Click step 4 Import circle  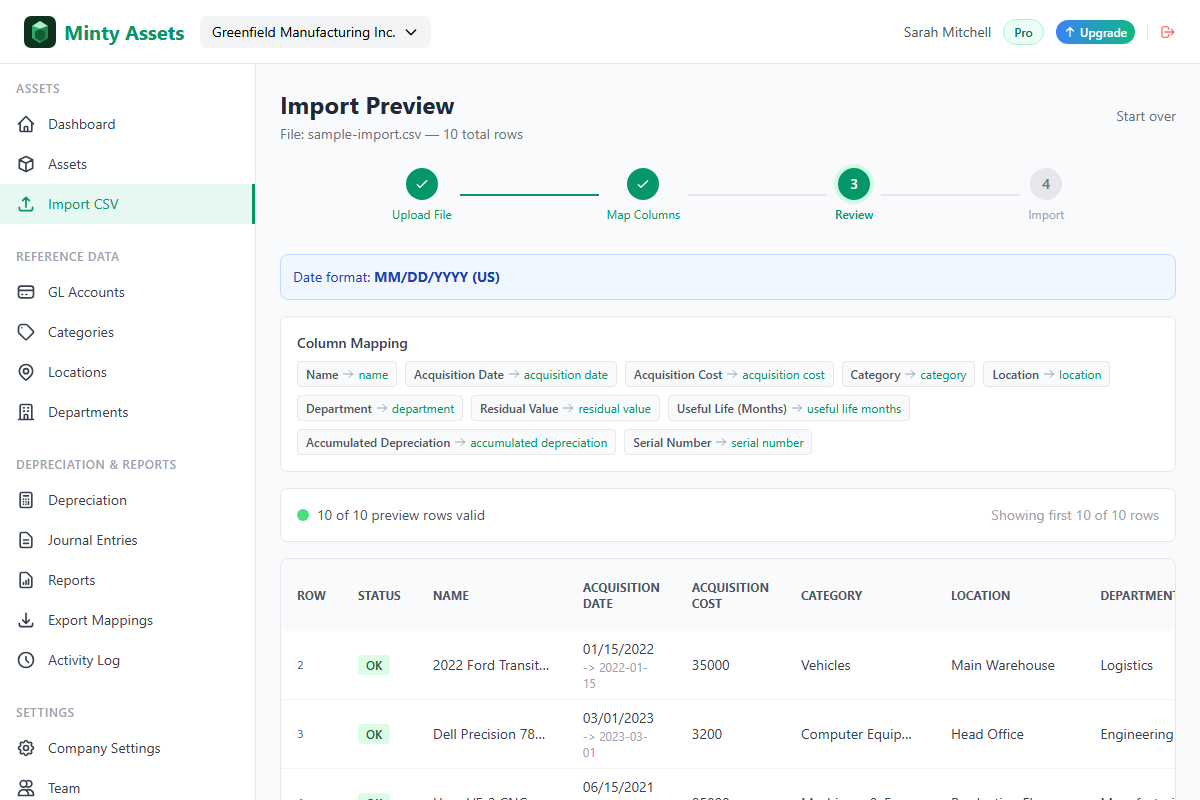[x=1046, y=184]
